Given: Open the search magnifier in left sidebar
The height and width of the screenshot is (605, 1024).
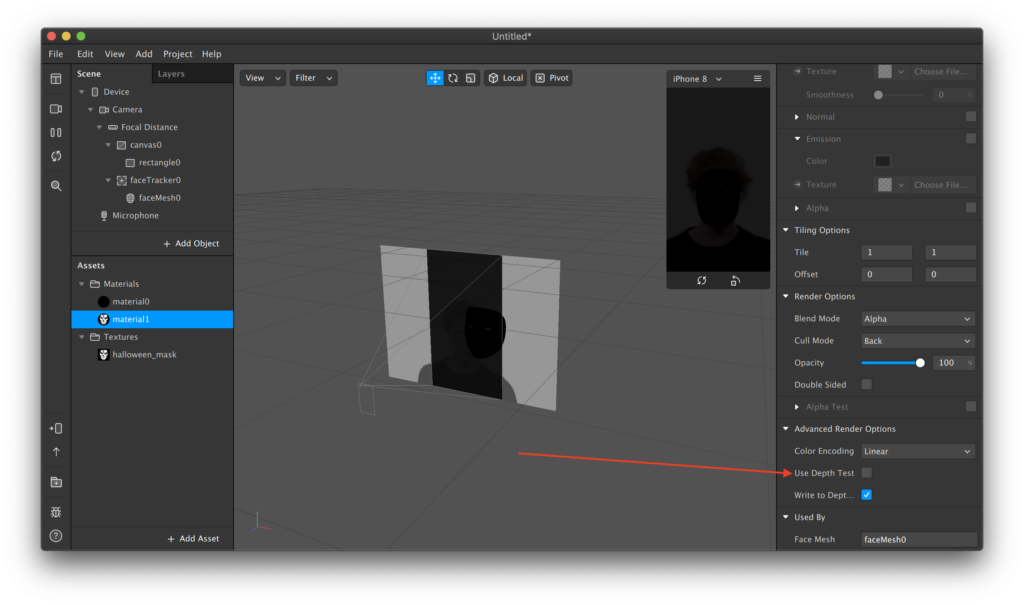Looking at the screenshot, I should point(56,186).
